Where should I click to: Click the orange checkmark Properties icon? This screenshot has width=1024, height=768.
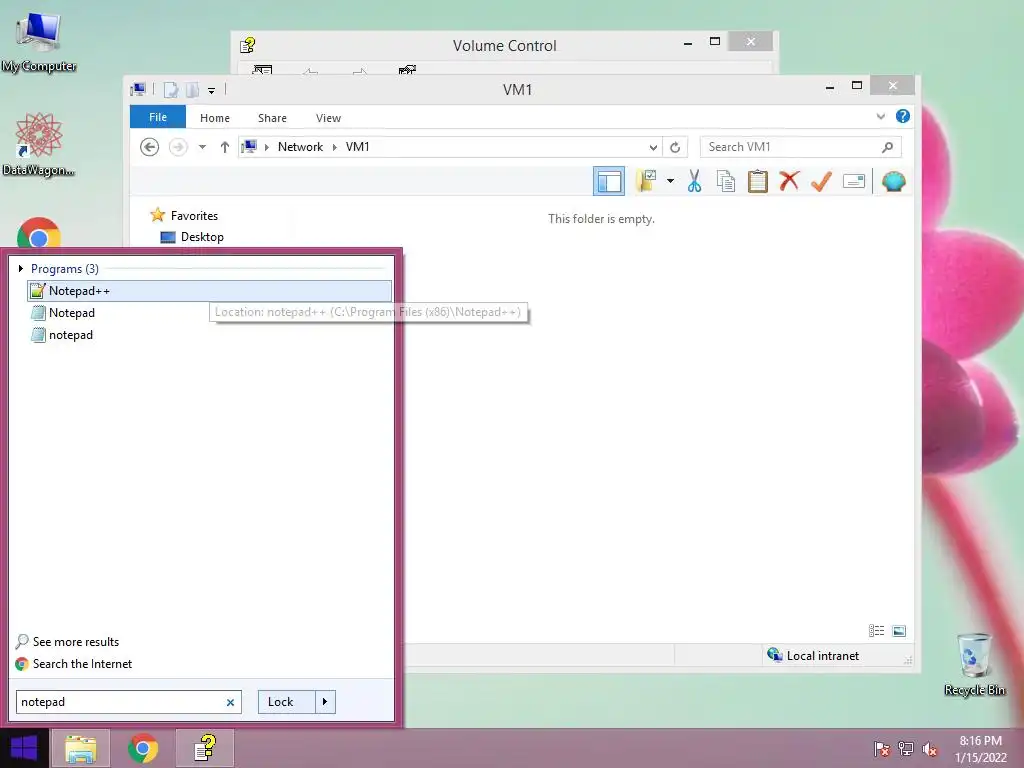[821, 181]
